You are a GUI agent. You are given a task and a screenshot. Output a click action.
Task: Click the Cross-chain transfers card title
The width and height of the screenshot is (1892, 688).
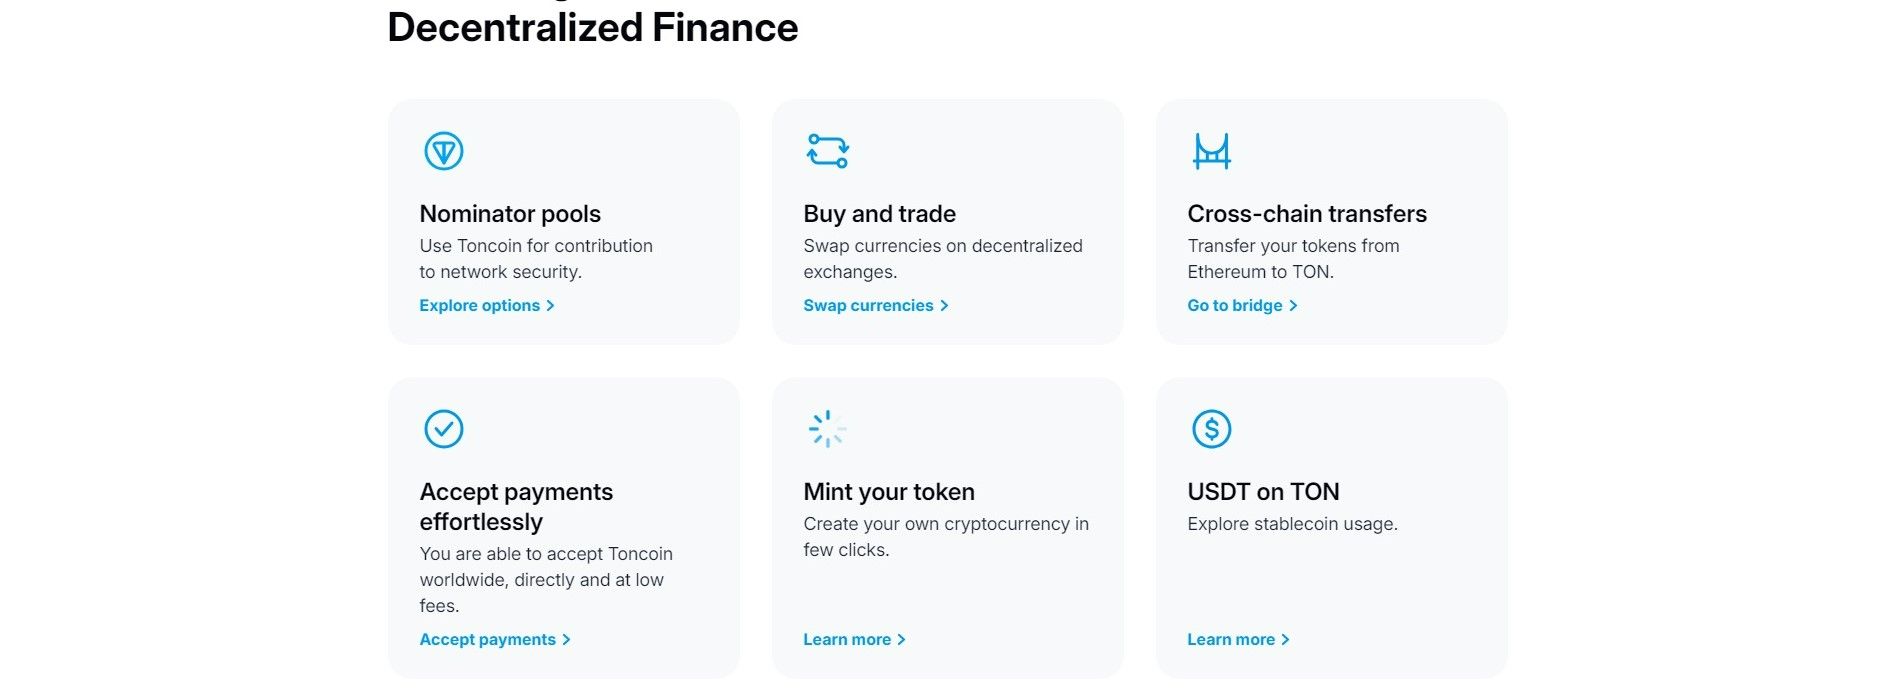pos(1306,214)
